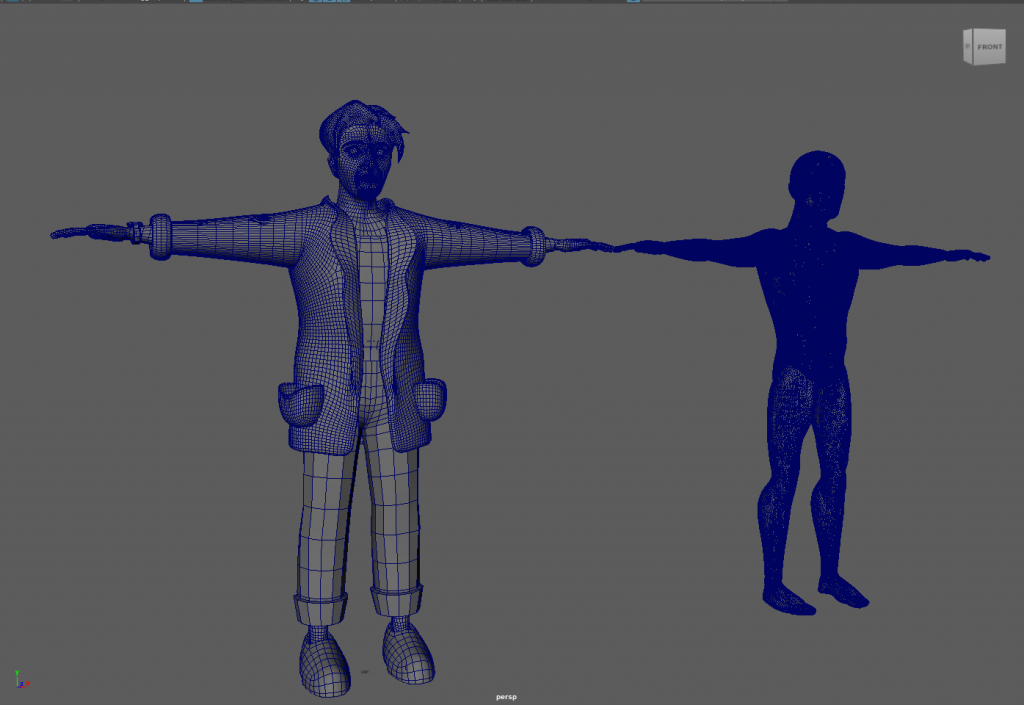
Task: Select the blue body mesh's far-right hand
Action: (x=968, y=256)
